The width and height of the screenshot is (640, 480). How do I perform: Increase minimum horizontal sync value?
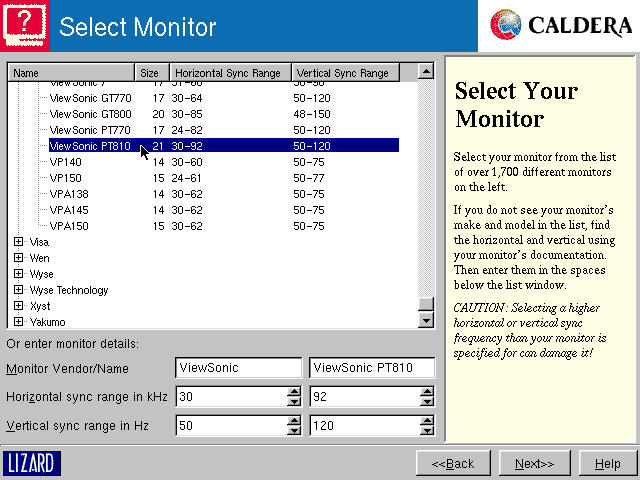point(294,391)
